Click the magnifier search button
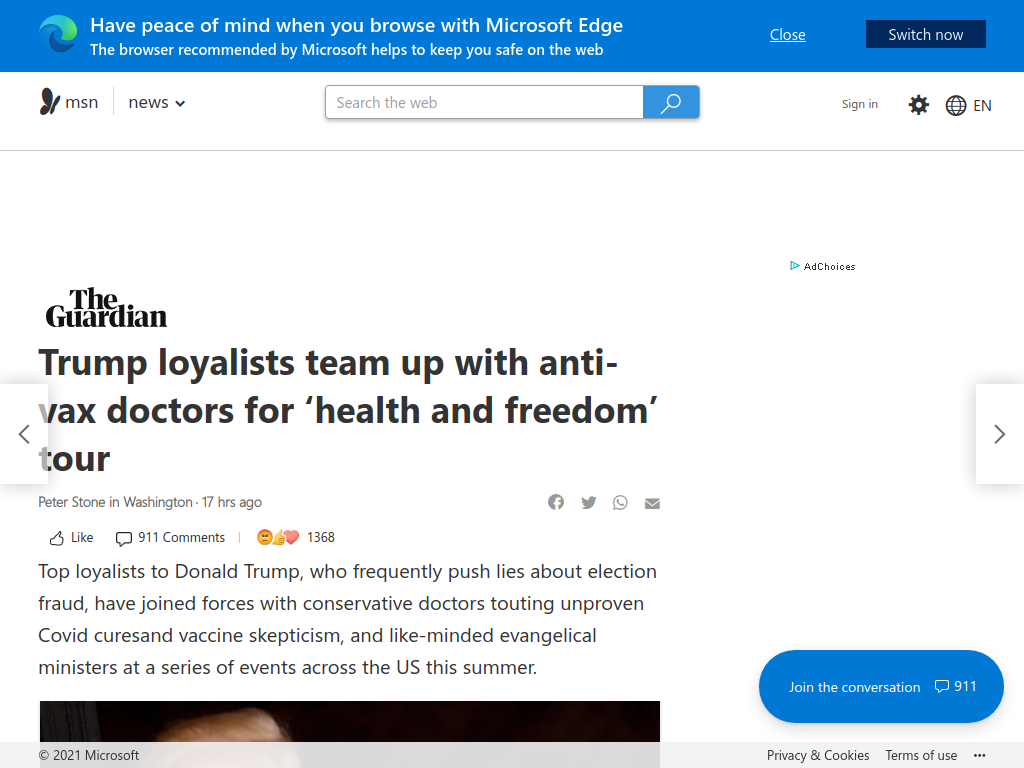 click(671, 103)
